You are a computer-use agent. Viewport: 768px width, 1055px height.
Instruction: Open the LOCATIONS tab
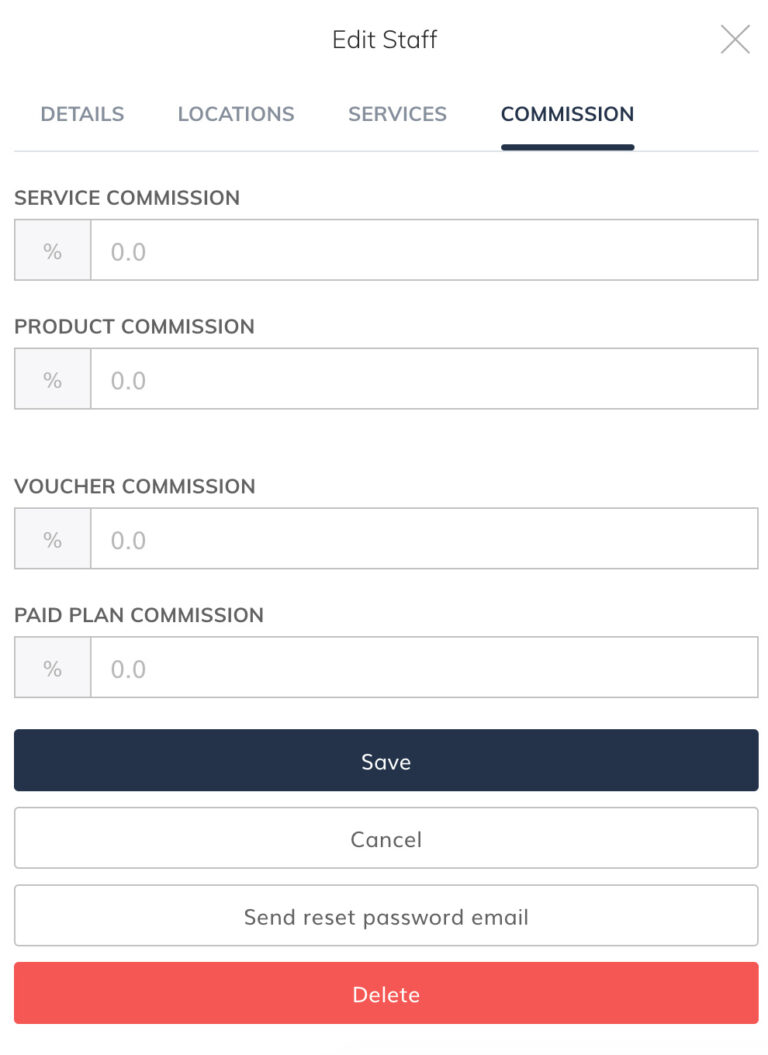point(235,114)
